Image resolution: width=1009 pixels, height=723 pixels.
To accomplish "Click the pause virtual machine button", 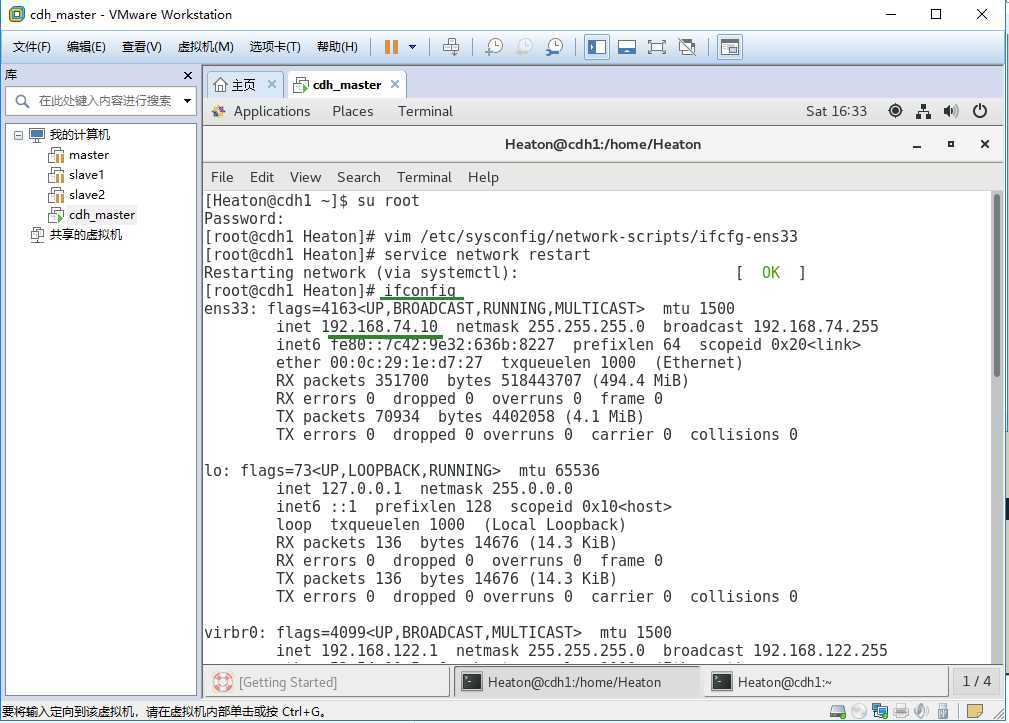I will click(391, 47).
